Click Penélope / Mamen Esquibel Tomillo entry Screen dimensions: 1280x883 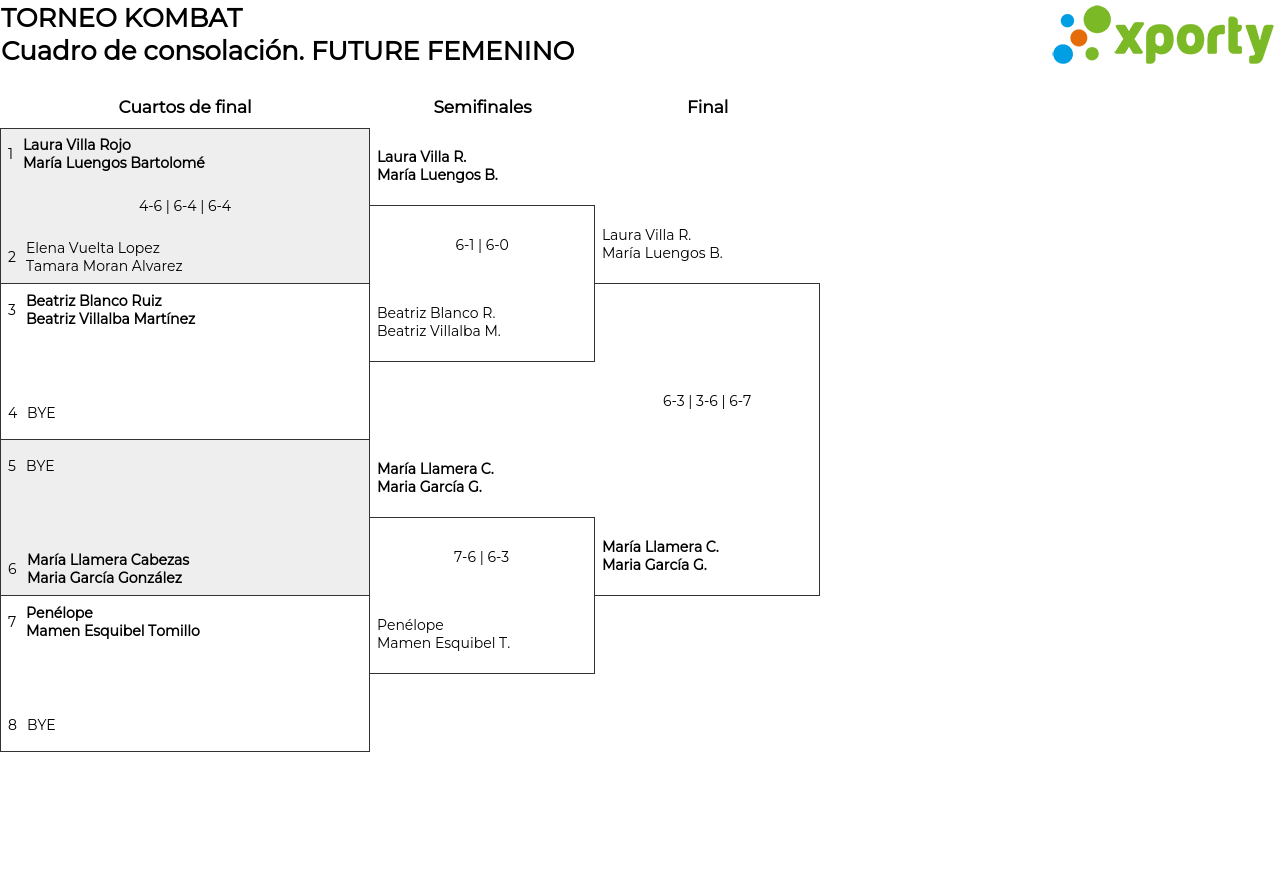pos(112,622)
